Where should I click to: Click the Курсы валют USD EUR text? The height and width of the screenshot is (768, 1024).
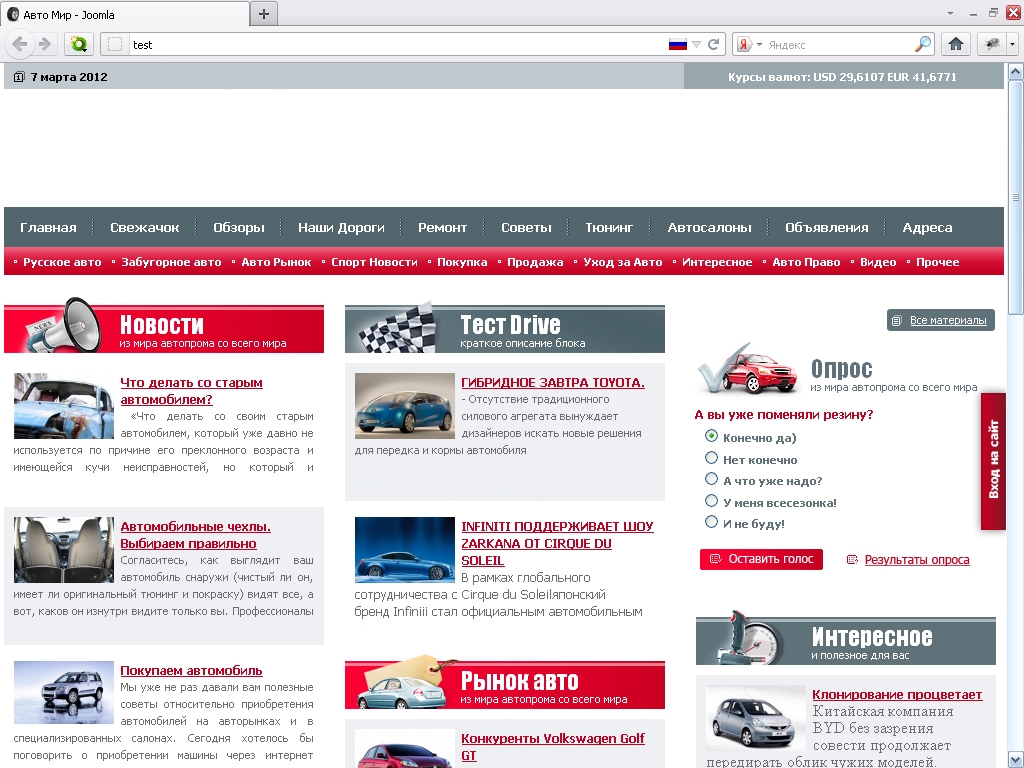(x=842, y=77)
